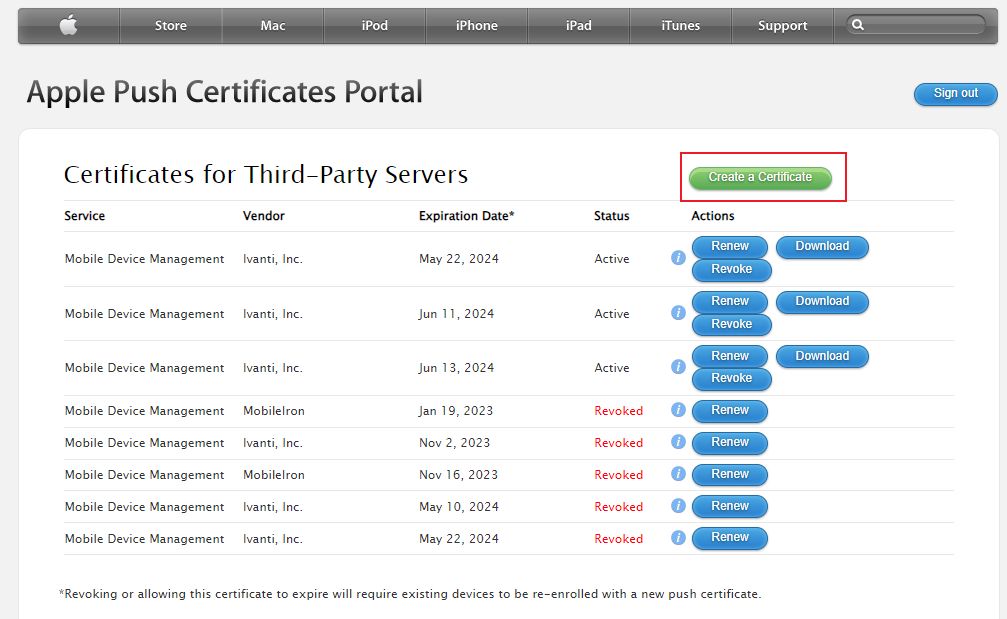
Task: Click the search magnifier icon
Action: tap(858, 25)
